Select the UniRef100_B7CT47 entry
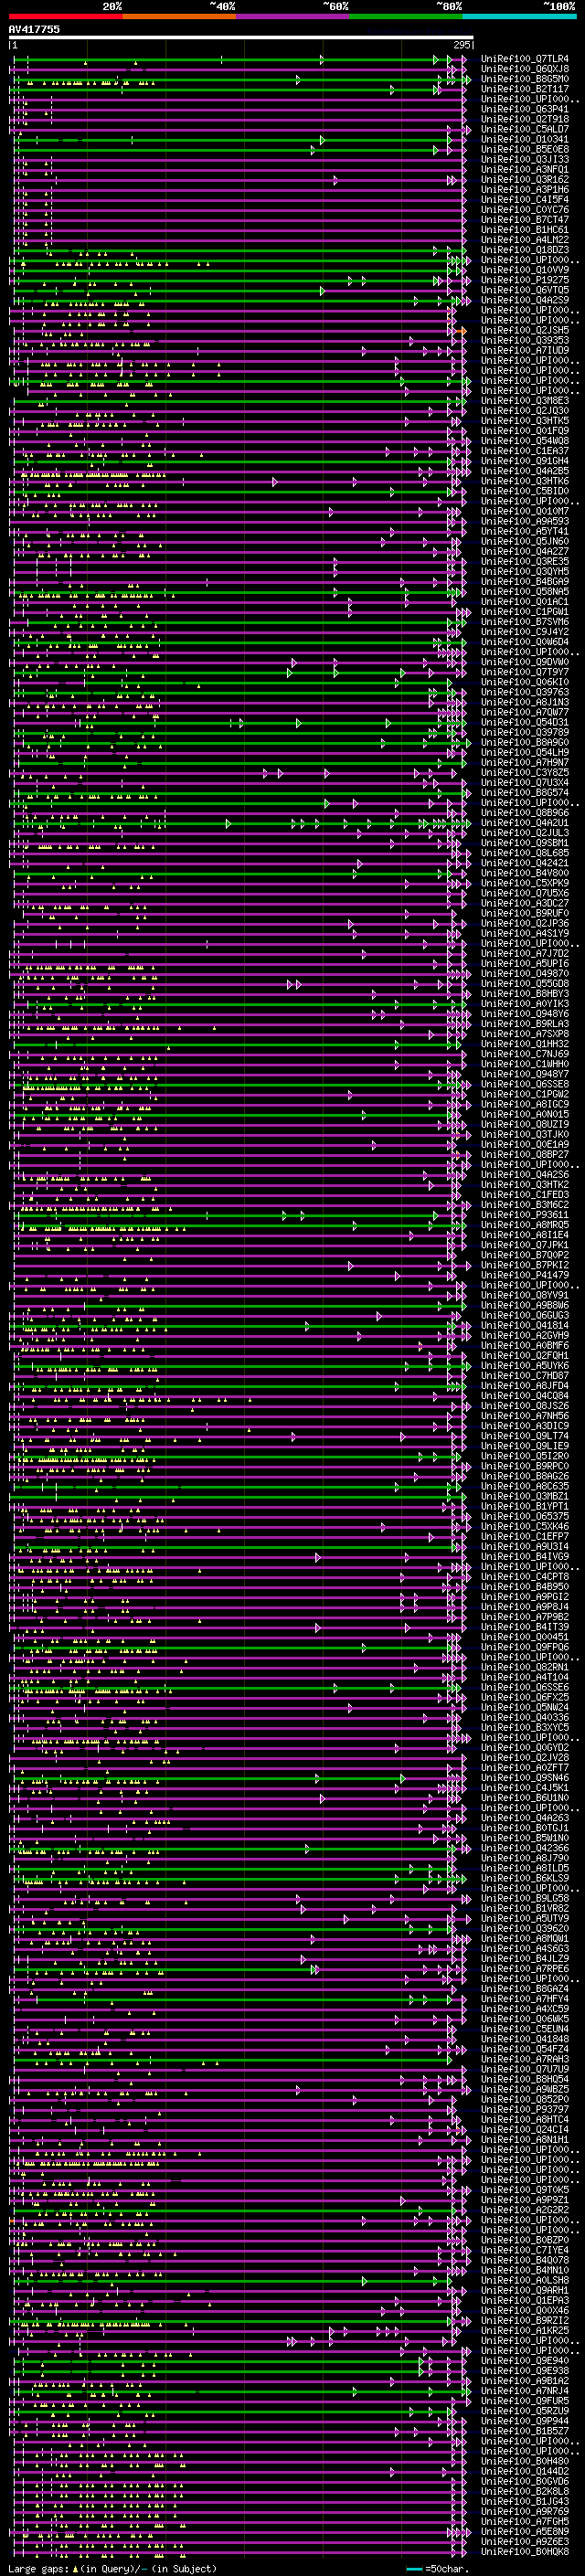585x2576 pixels. (524, 220)
